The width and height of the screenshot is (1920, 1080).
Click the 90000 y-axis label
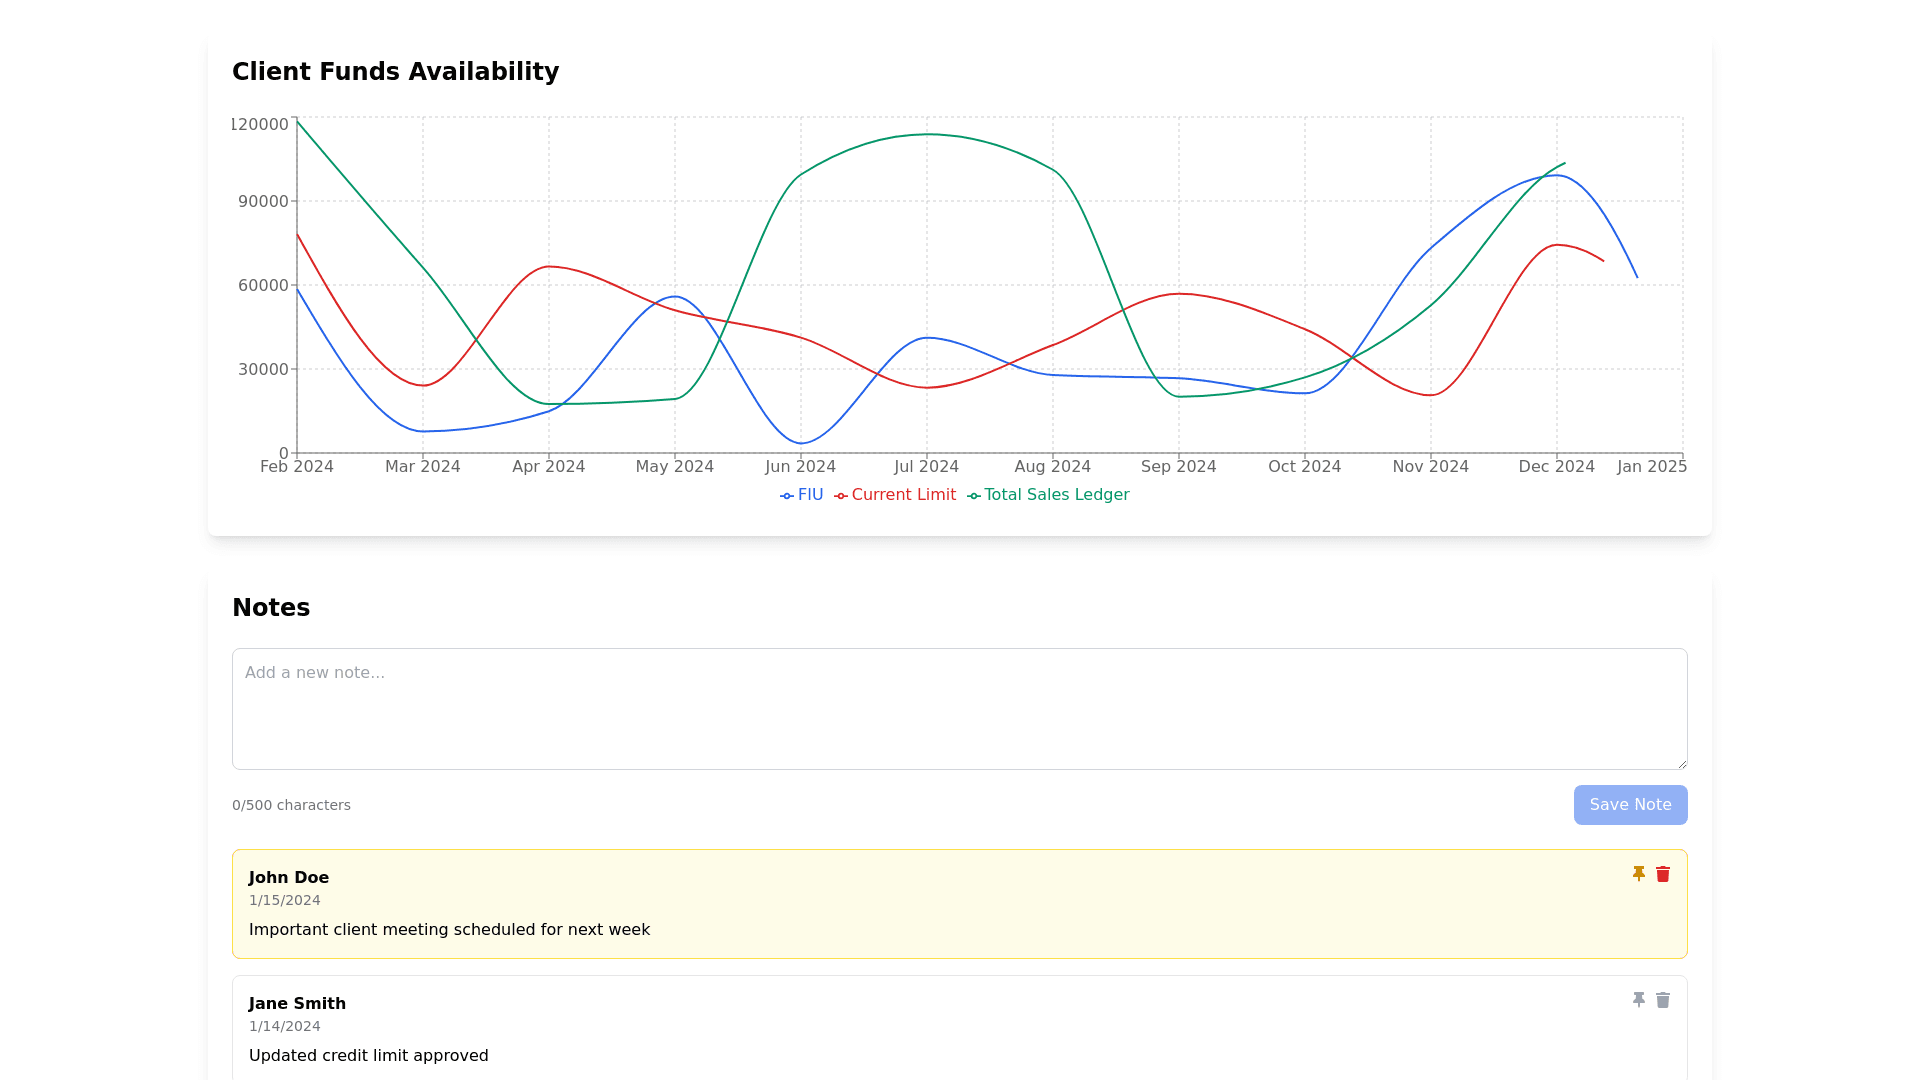coord(263,202)
